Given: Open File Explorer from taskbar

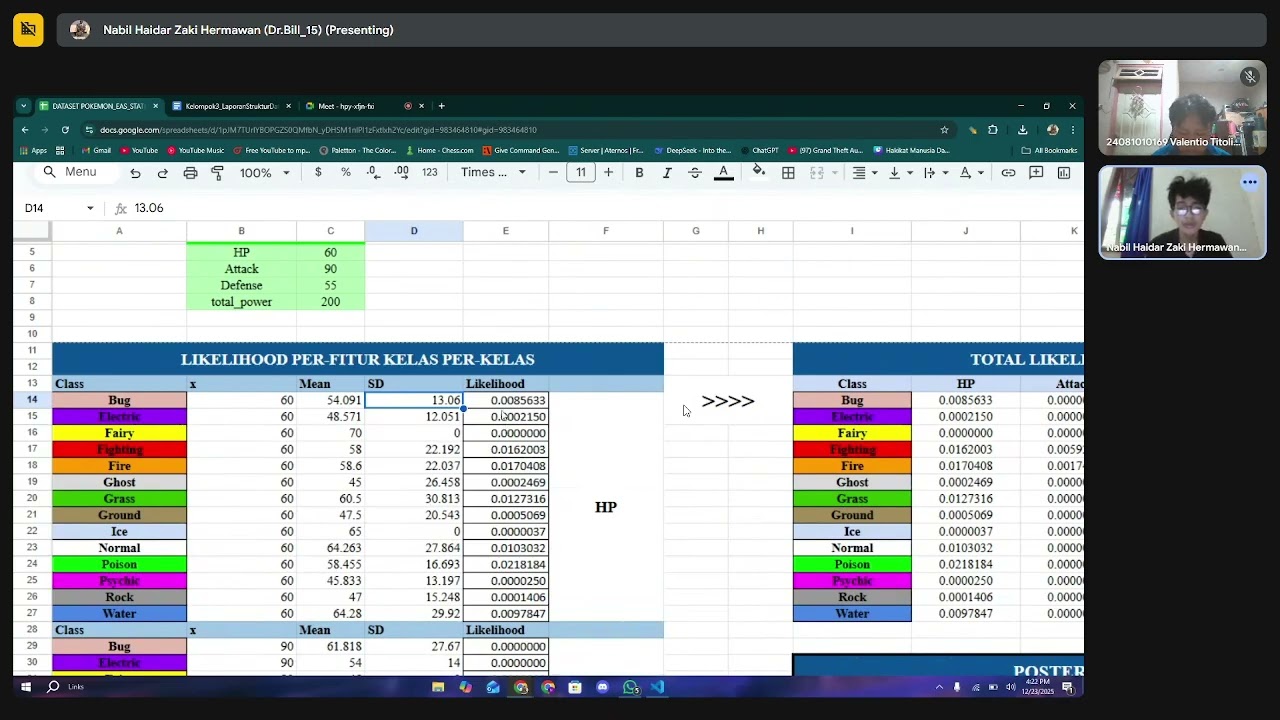Looking at the screenshot, I should (x=438, y=687).
